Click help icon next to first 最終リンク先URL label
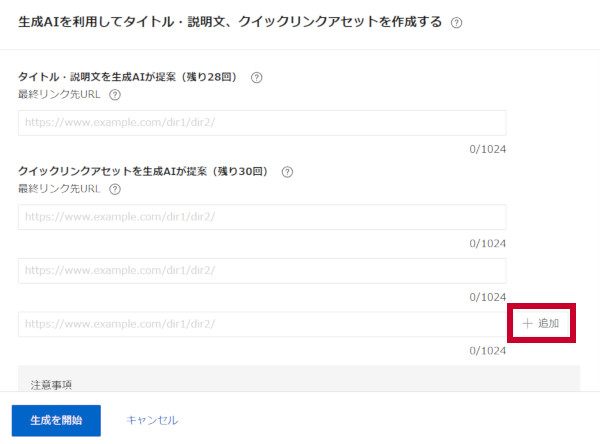Screen dimensions: 600x444 (x=115, y=95)
